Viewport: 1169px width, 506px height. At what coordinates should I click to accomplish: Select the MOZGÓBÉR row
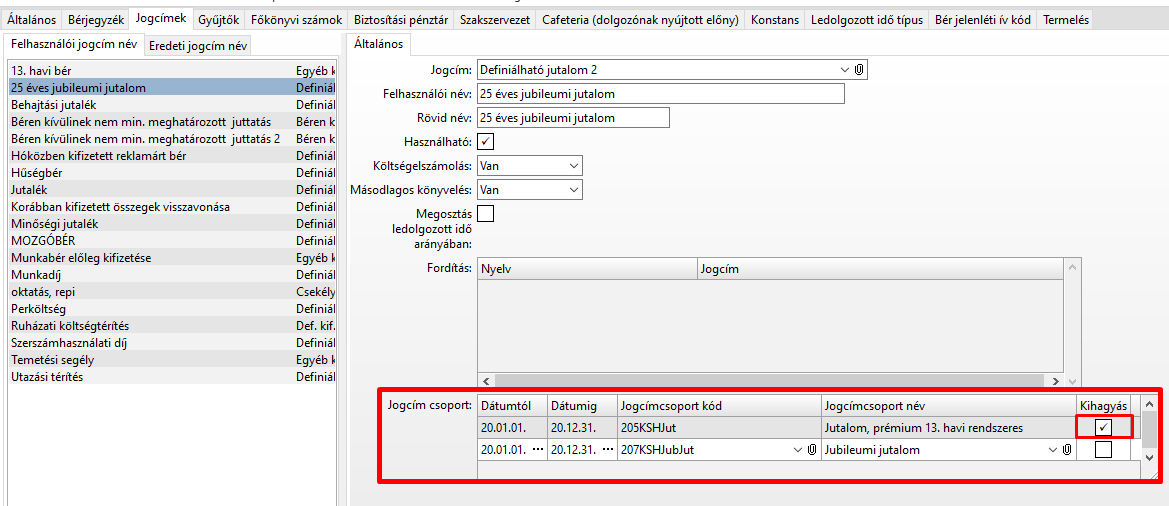[171, 241]
